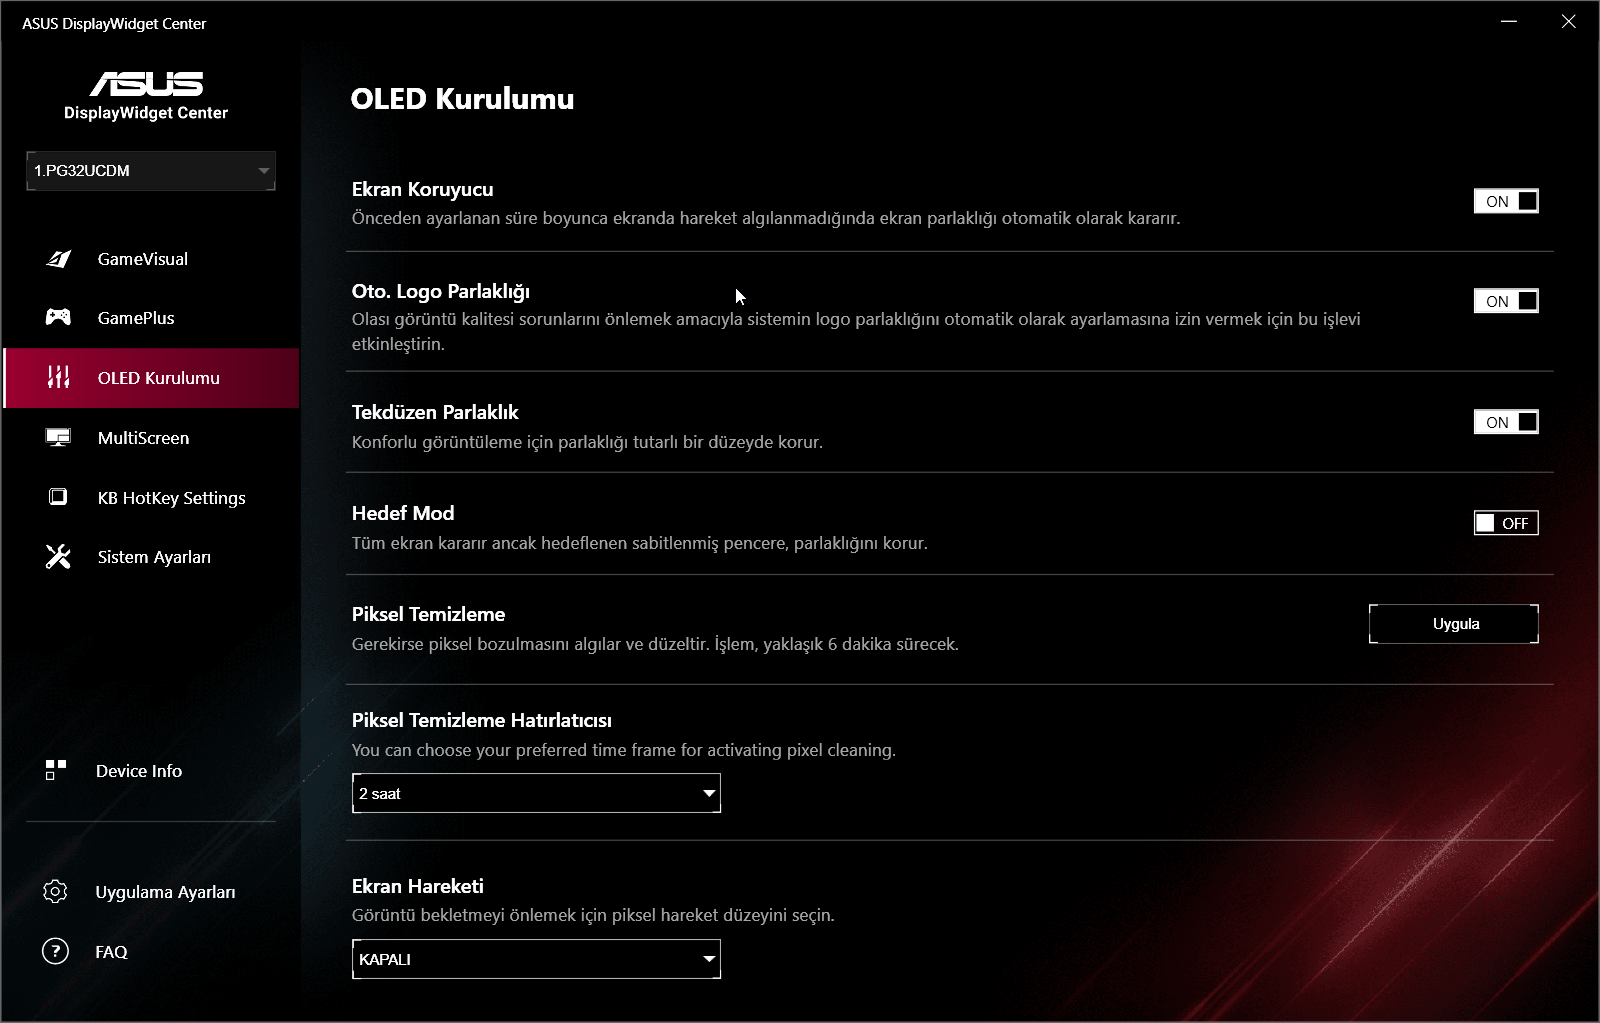Turn off the Ekran Koruyucu toggle

click(x=1506, y=201)
